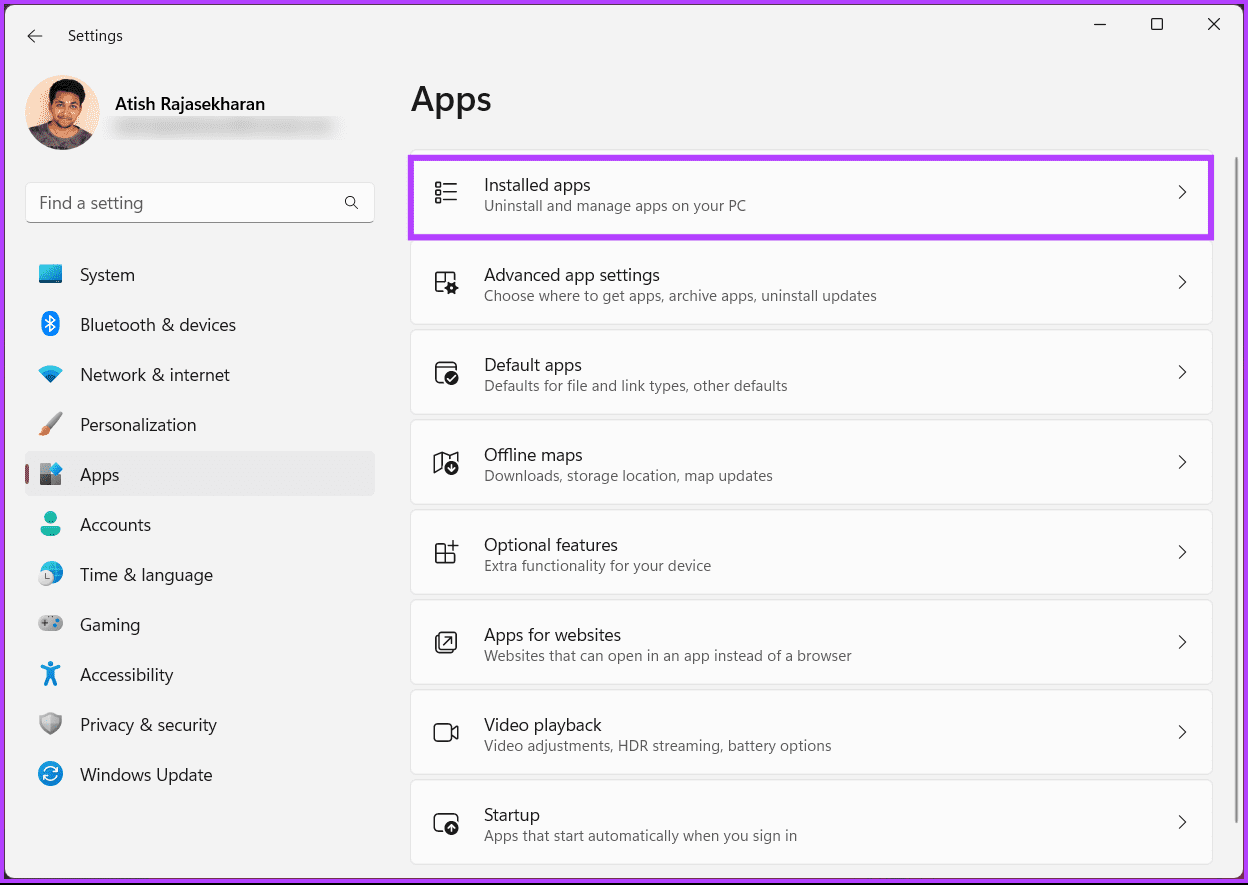Open Time & language
Image resolution: width=1248 pixels, height=885 pixels.
pos(200,575)
